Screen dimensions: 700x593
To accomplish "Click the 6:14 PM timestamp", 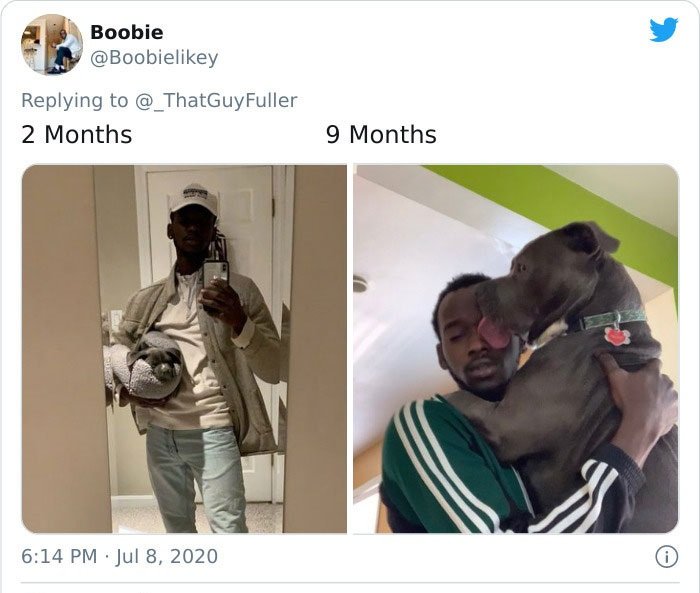I will (x=59, y=556).
